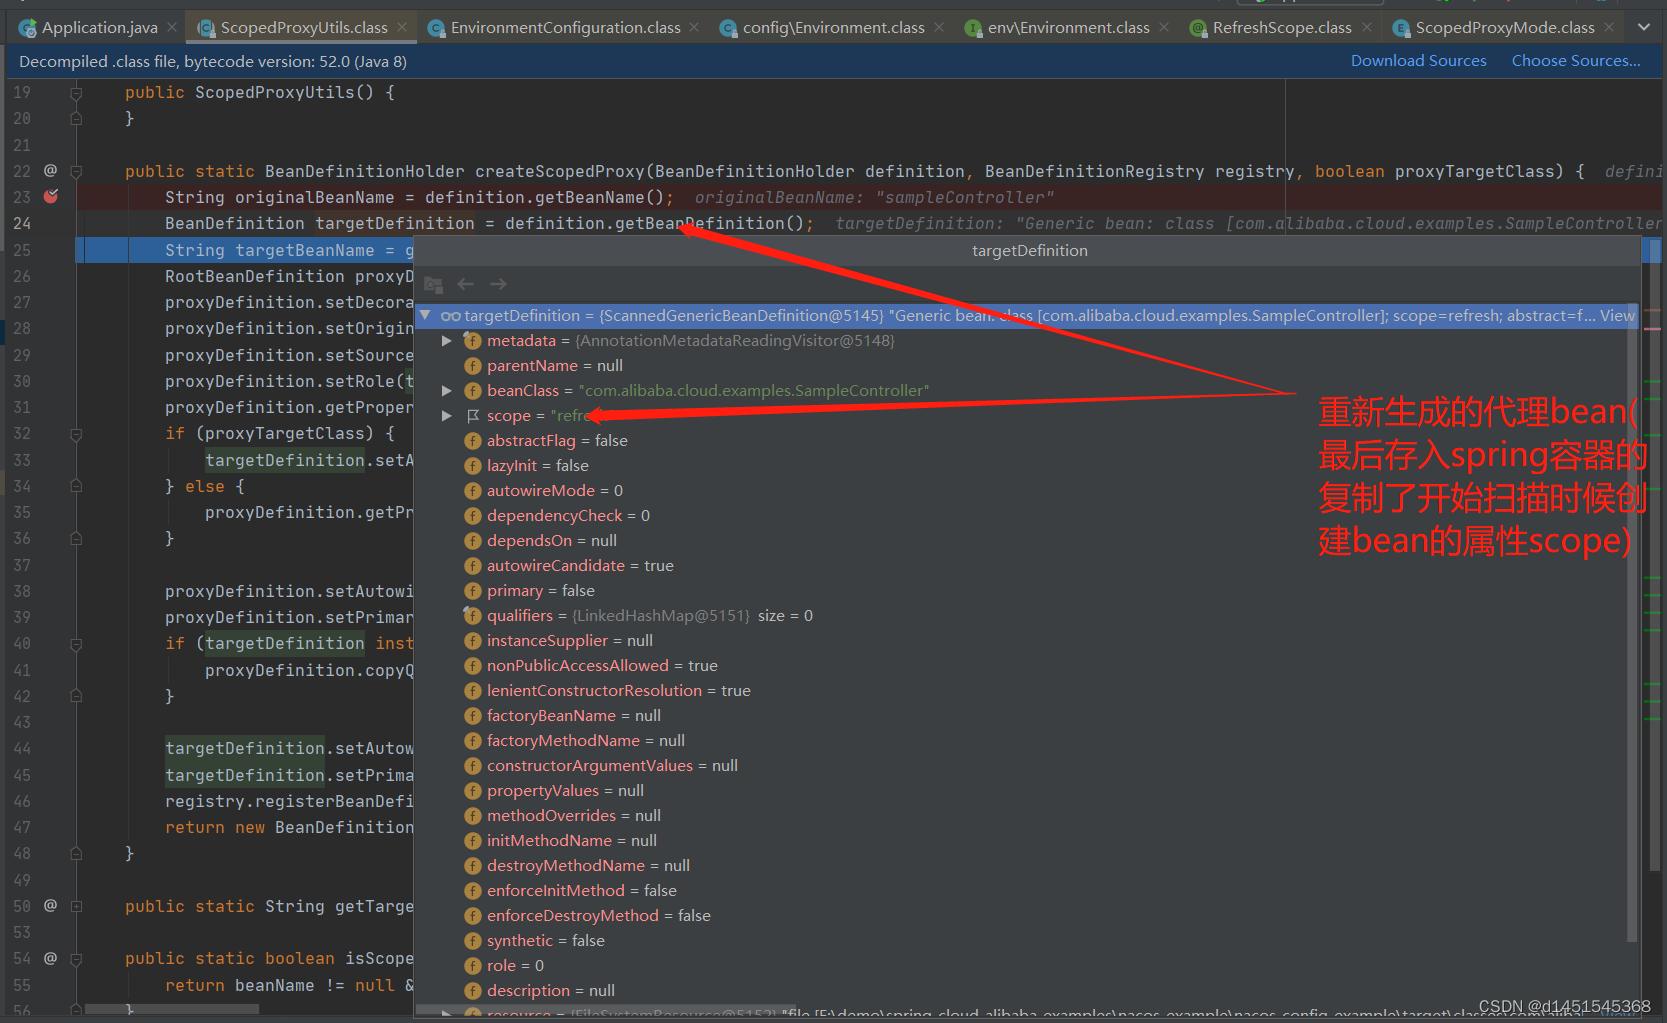Click the field icon beside primary

tap(473, 591)
